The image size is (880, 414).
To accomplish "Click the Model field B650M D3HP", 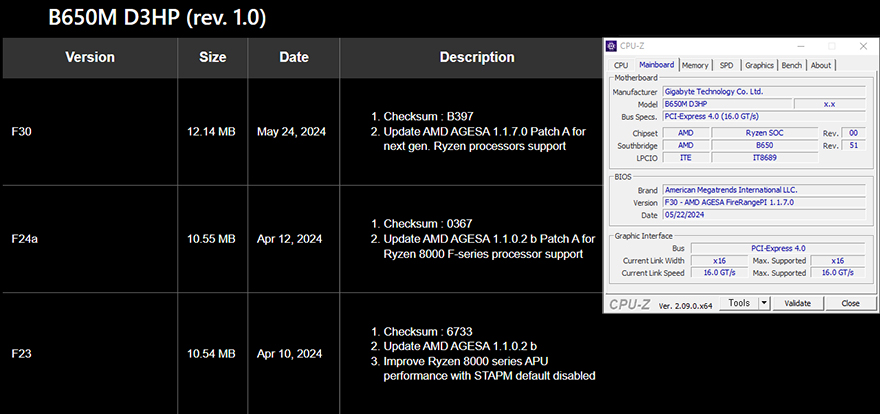I will (x=727, y=104).
